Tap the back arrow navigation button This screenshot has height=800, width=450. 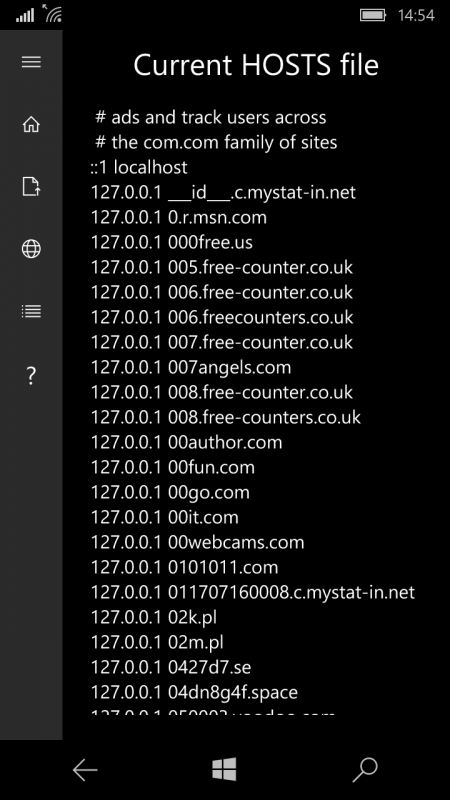tap(85, 770)
